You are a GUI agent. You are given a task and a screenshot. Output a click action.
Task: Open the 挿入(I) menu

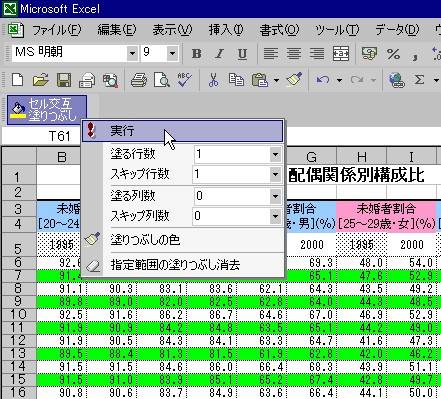click(226, 30)
